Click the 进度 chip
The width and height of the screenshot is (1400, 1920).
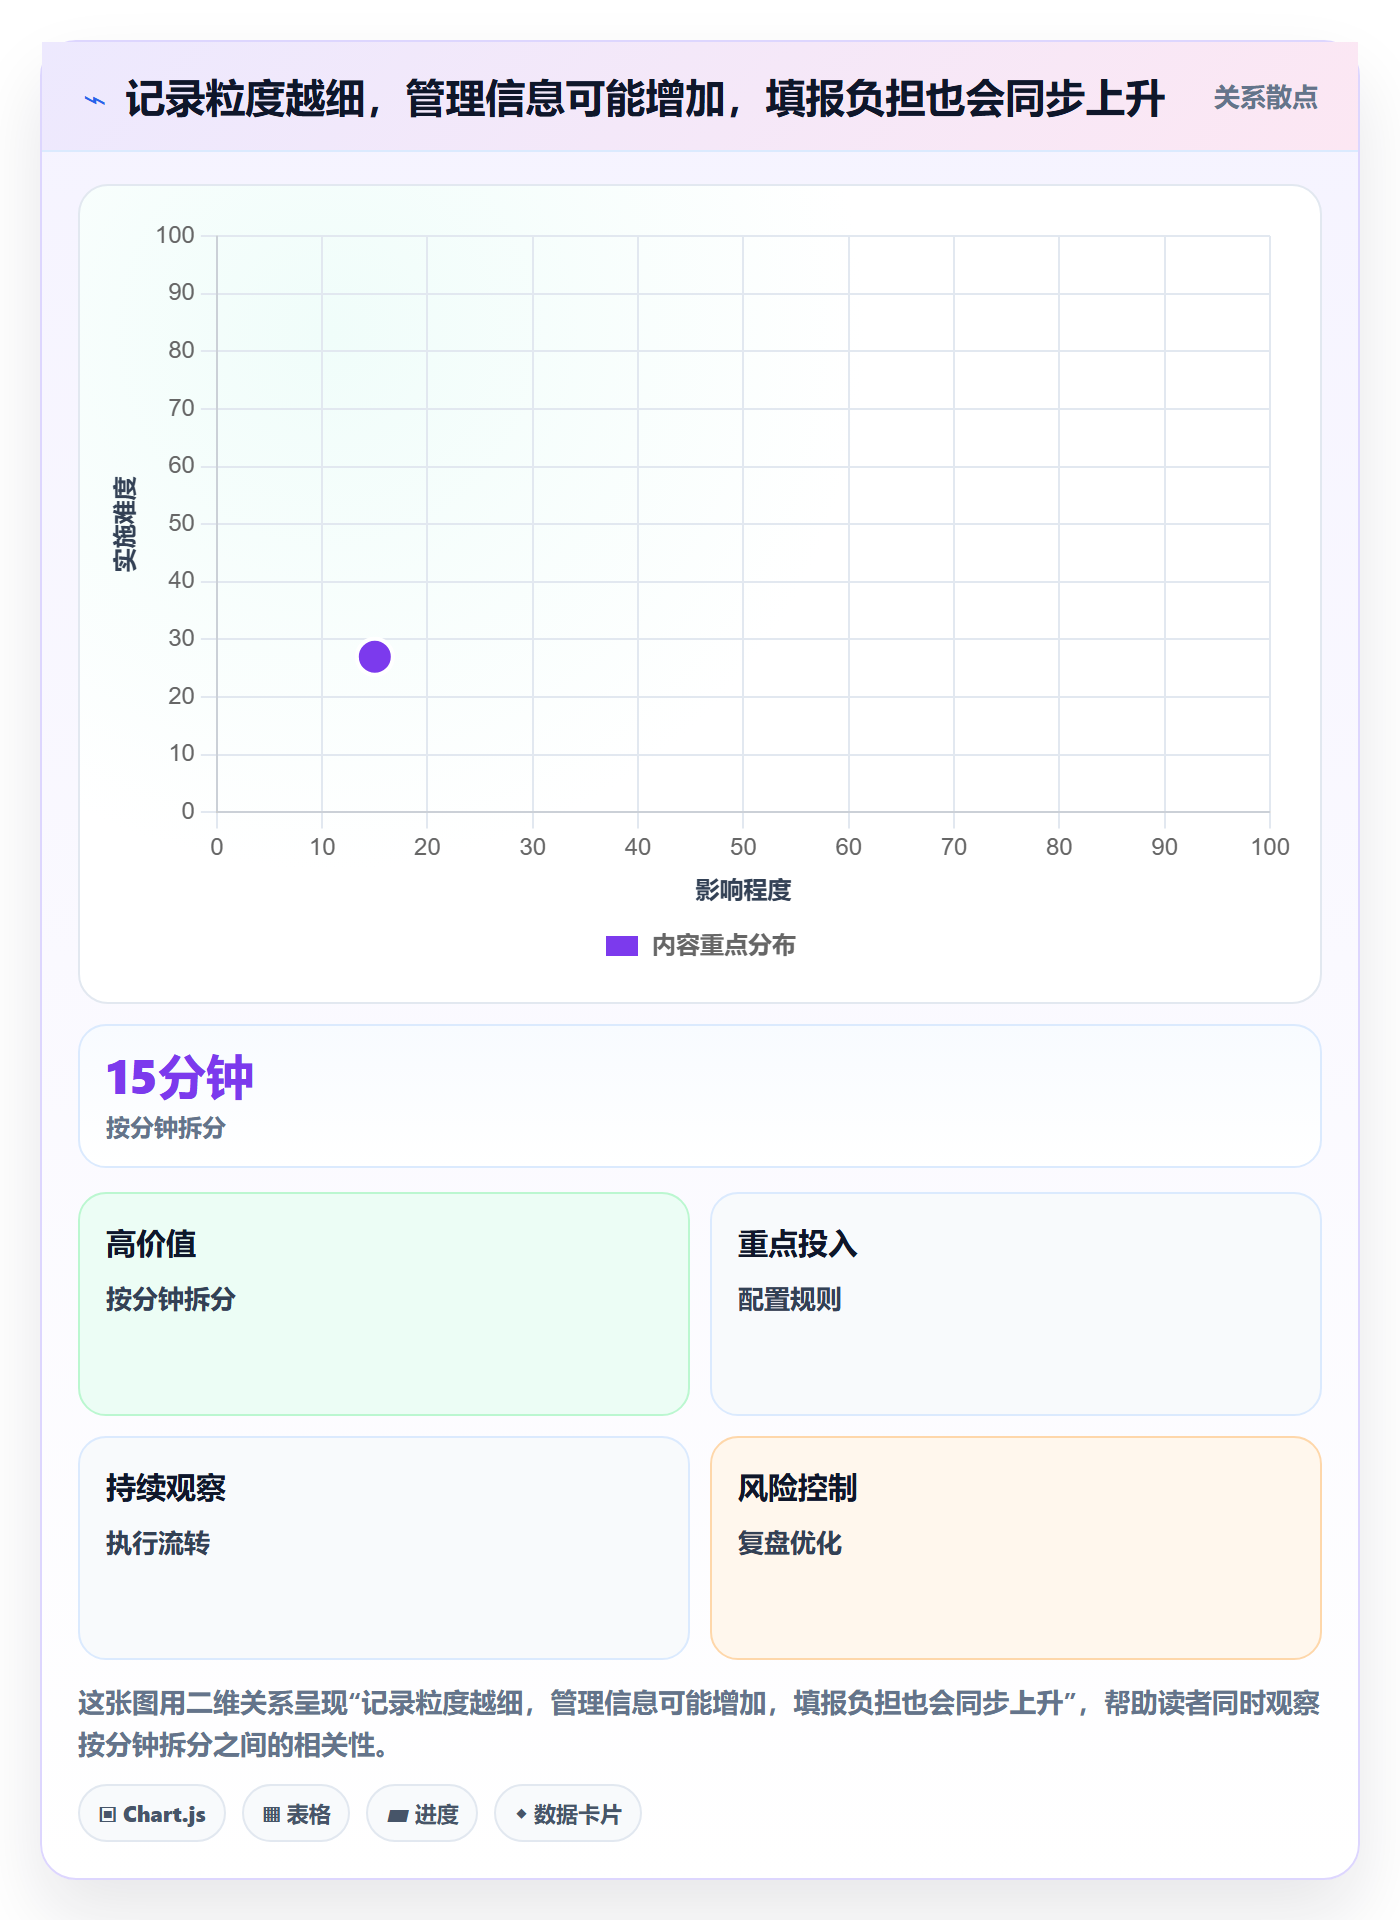pyautogui.click(x=422, y=1814)
